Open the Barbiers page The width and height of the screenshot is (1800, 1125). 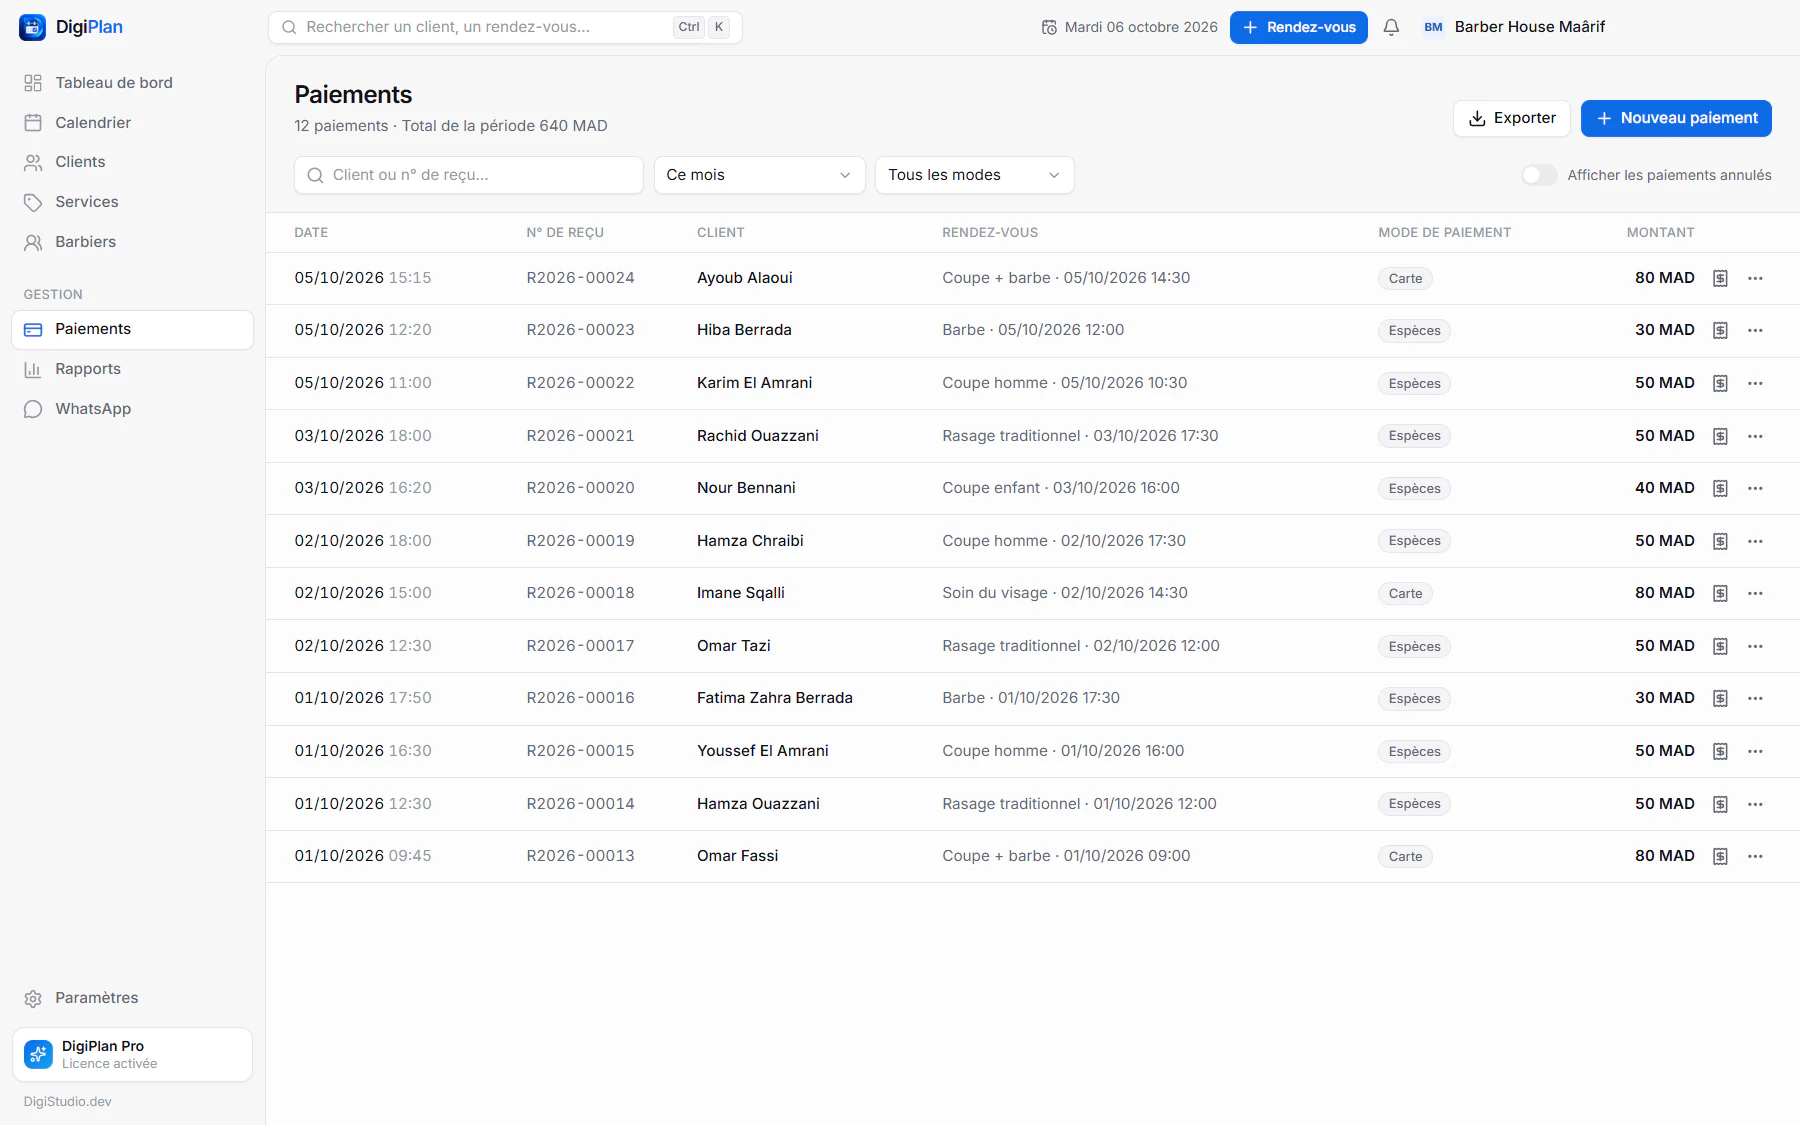tap(132, 242)
